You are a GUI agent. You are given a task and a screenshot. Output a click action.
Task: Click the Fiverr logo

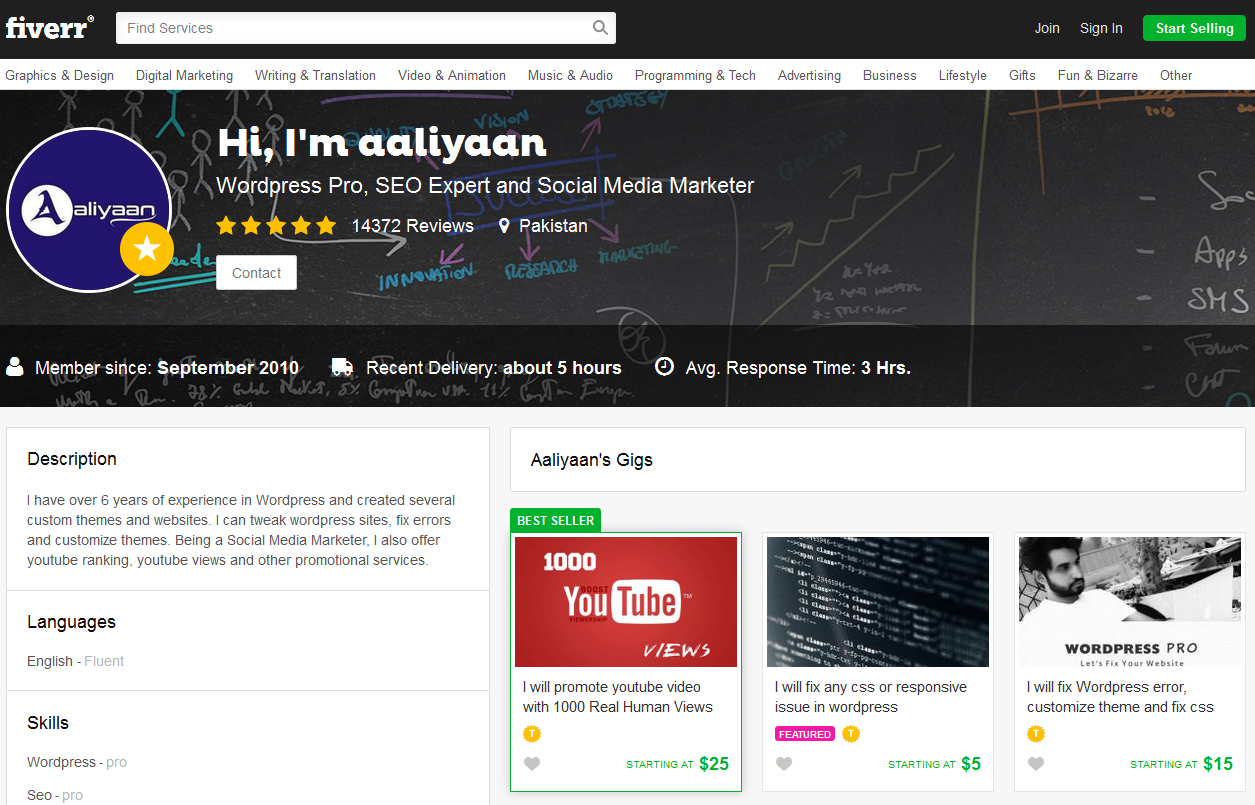(x=50, y=27)
